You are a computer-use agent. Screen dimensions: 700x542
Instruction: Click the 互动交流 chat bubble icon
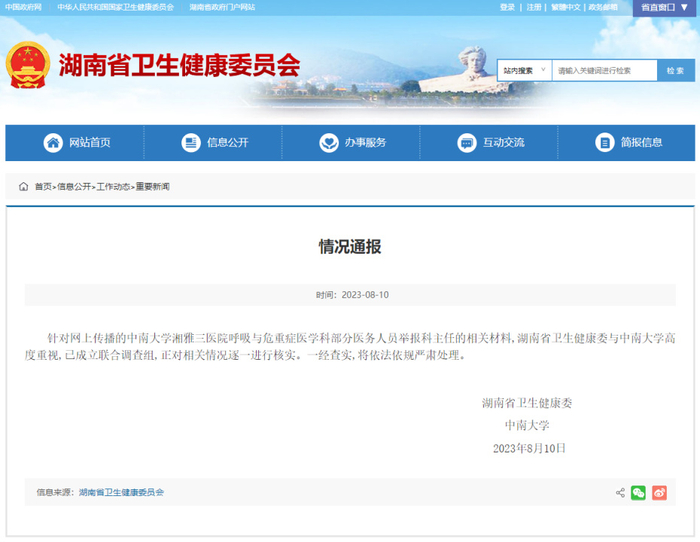[x=467, y=143]
